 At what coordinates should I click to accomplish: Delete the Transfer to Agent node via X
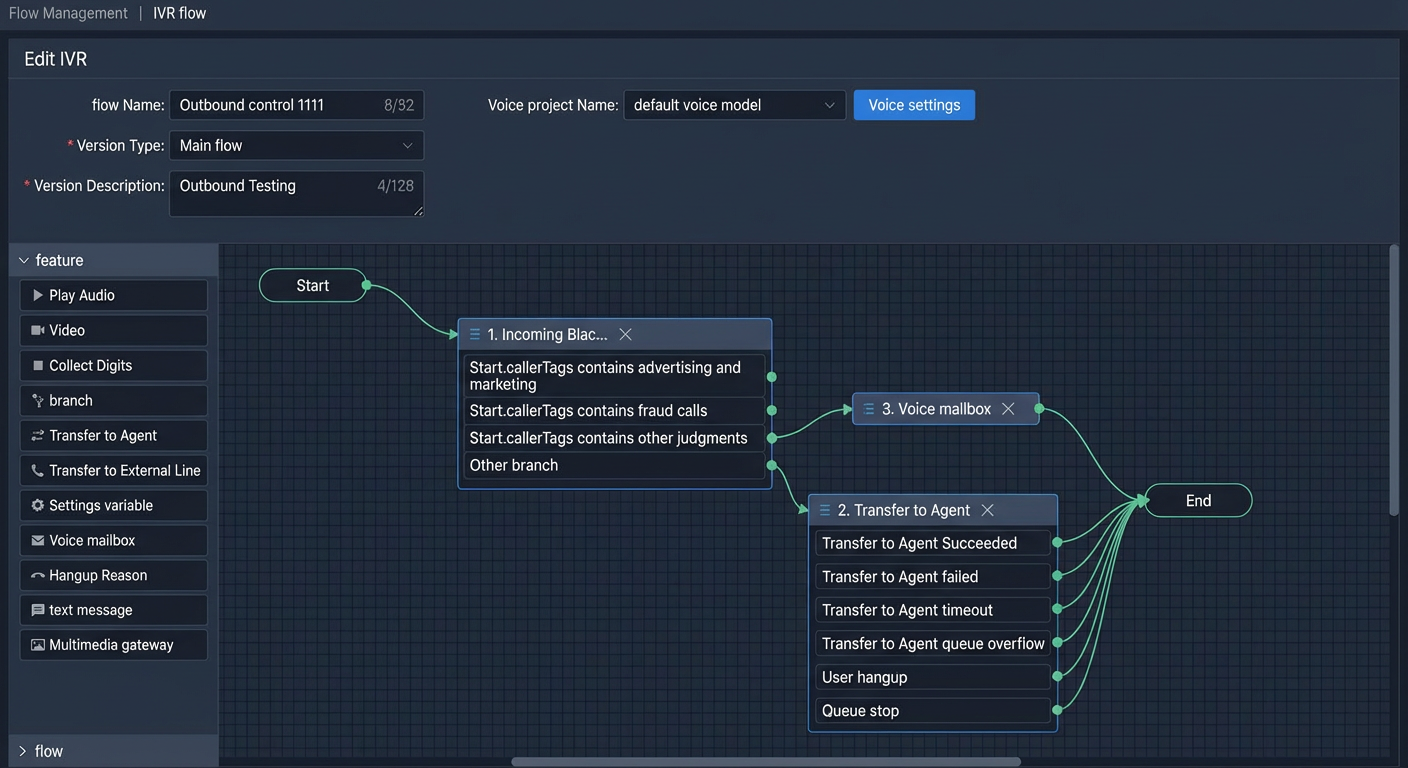pyautogui.click(x=987, y=510)
